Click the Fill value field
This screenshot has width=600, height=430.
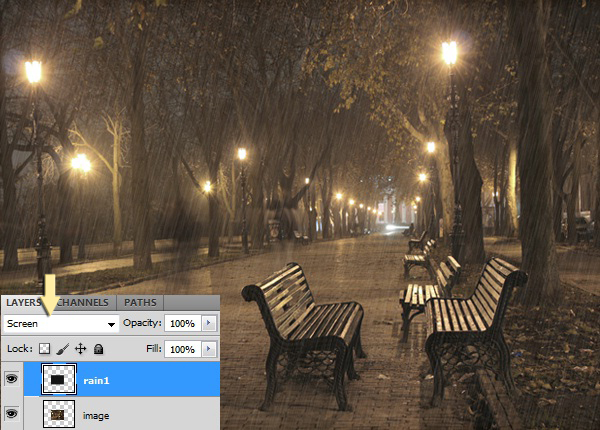coord(183,349)
